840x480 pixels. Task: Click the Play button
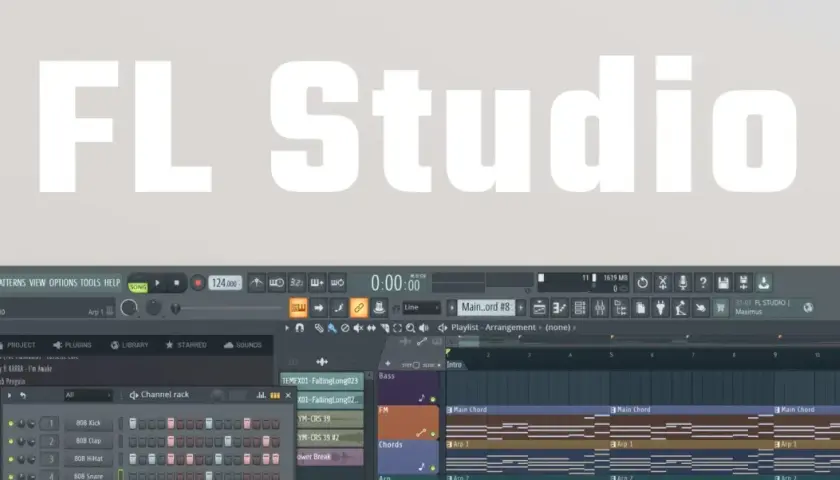(x=158, y=283)
